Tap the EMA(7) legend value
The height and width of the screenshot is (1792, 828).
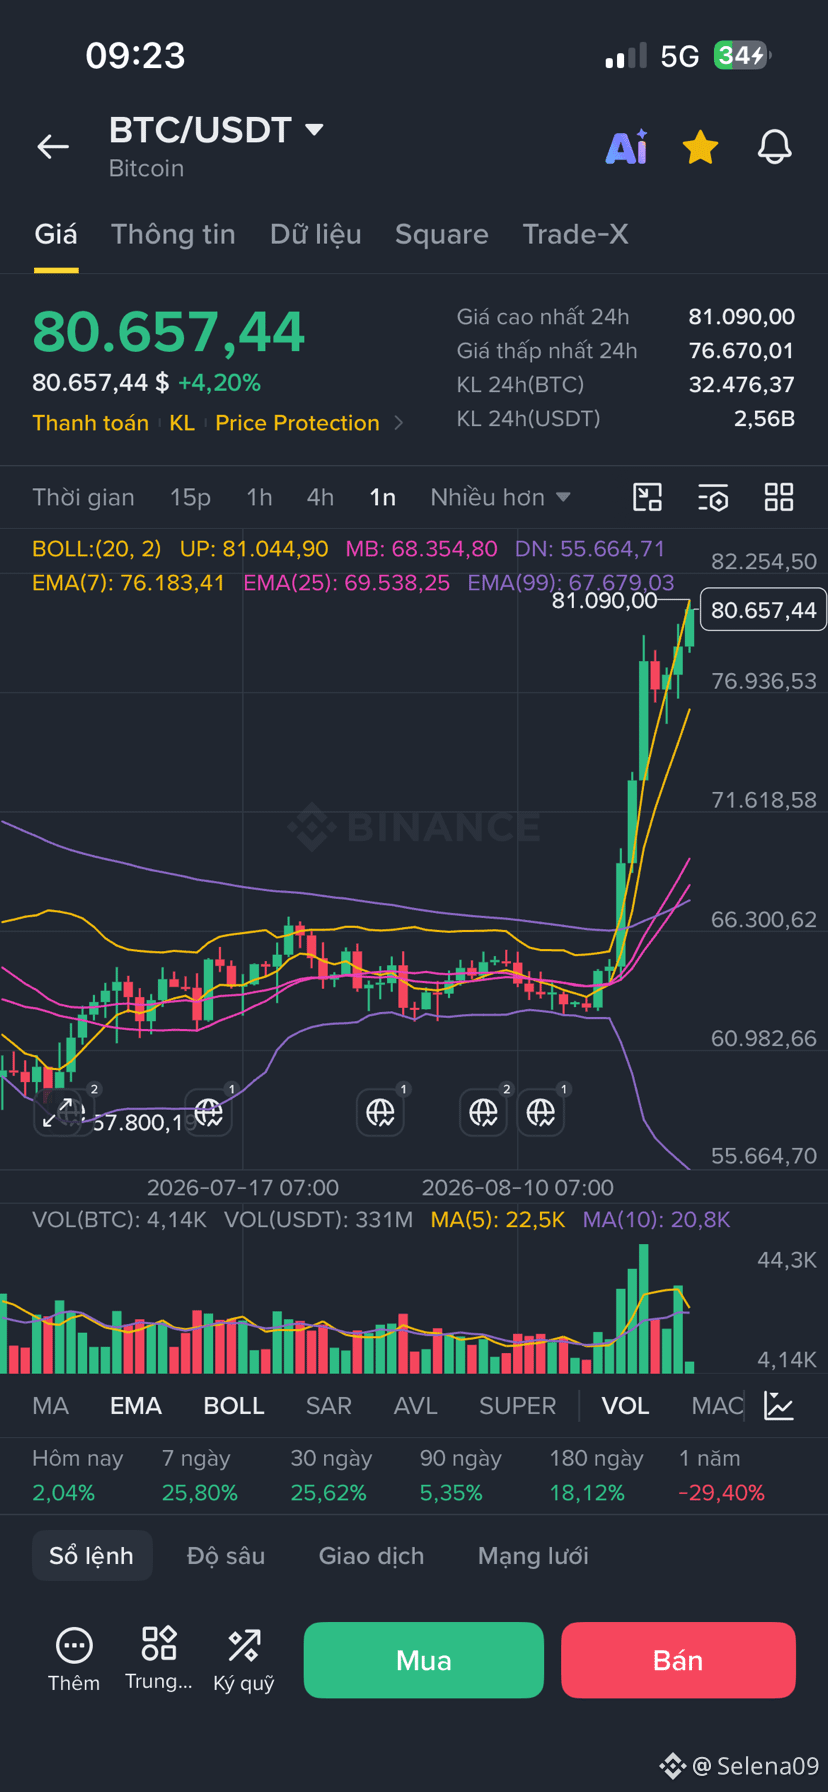[x=128, y=583]
